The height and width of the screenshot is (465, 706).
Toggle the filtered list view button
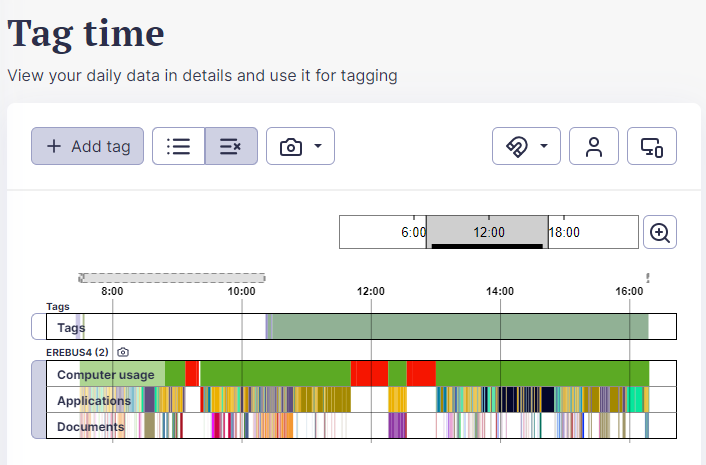pos(231,146)
